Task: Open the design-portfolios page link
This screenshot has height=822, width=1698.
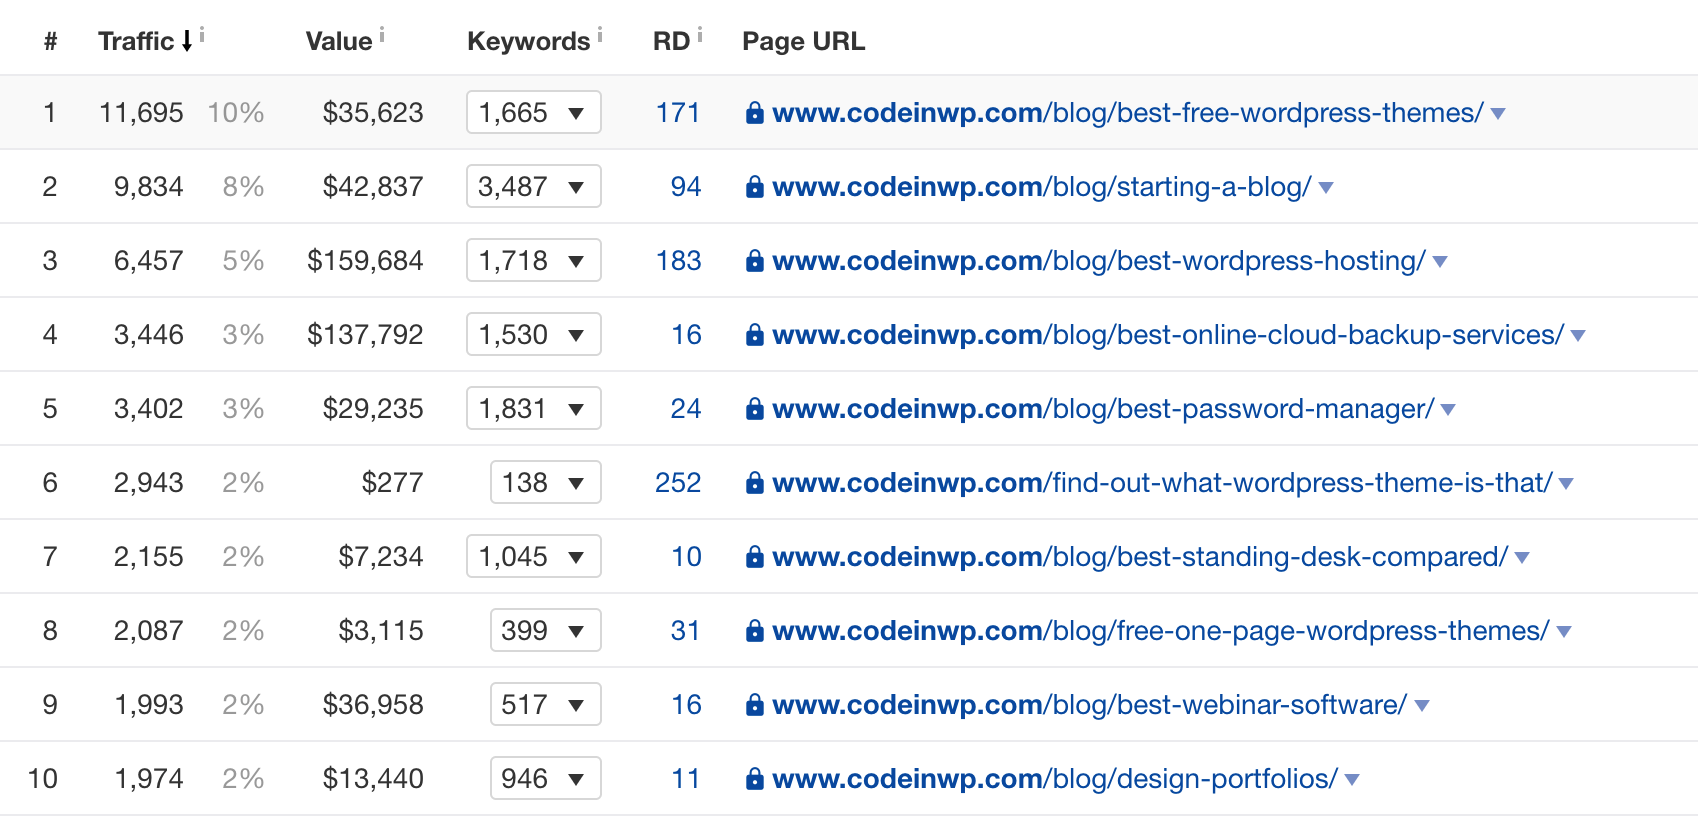Action: [1055, 779]
